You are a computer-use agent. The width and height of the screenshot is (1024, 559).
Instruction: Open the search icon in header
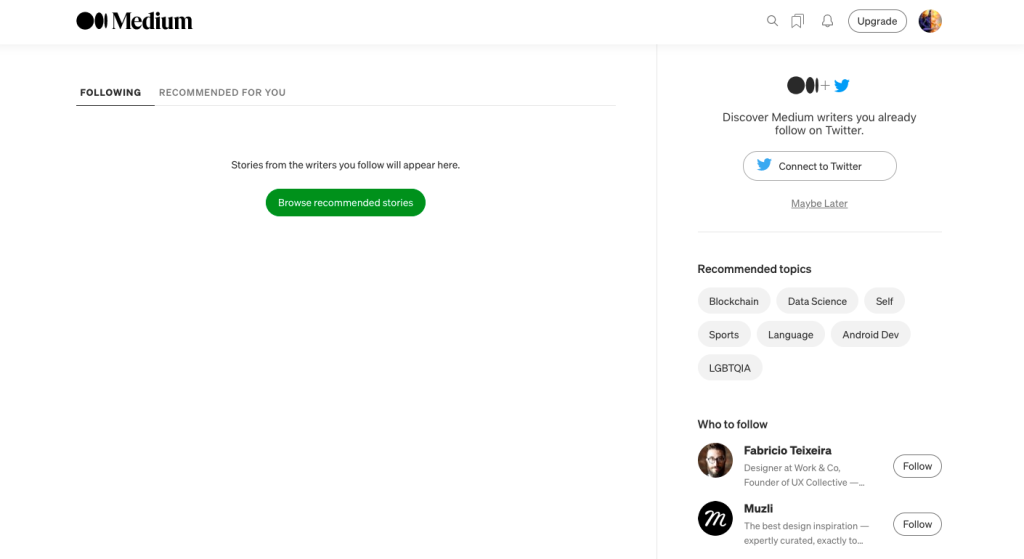pyautogui.click(x=772, y=21)
